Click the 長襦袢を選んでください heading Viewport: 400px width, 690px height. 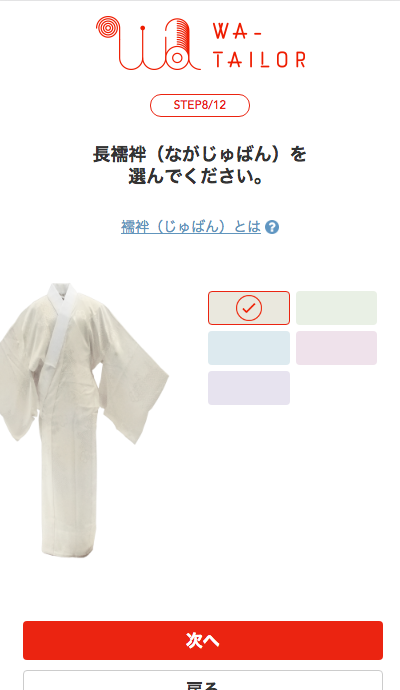click(x=200, y=165)
